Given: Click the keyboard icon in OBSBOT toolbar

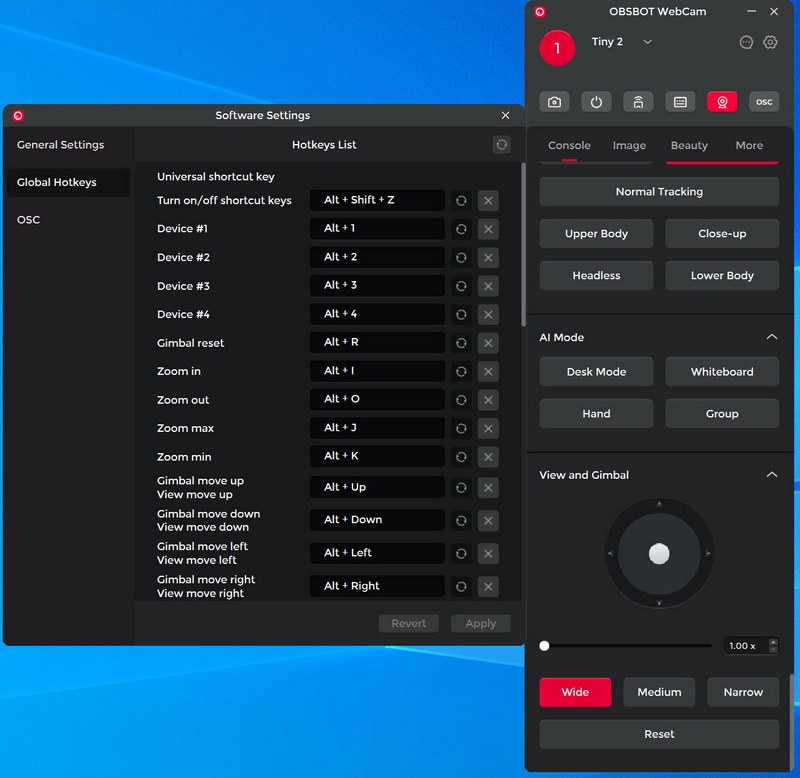Looking at the screenshot, I should pos(680,102).
